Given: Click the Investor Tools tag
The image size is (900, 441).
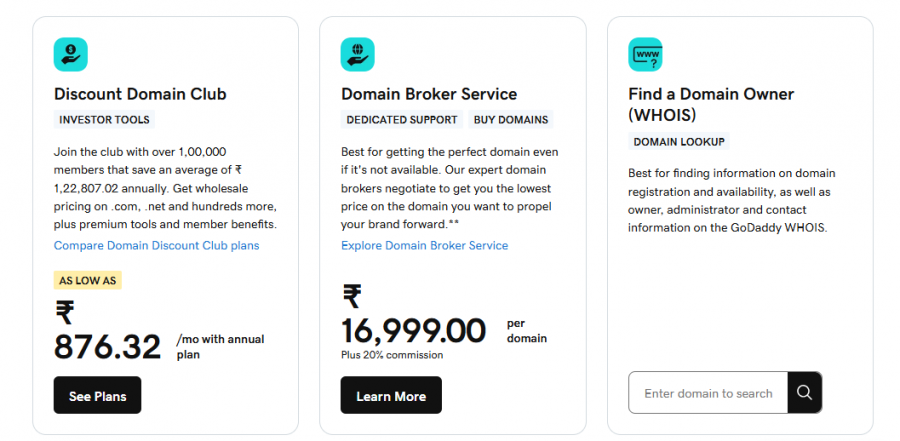Looking at the screenshot, I should [104, 120].
